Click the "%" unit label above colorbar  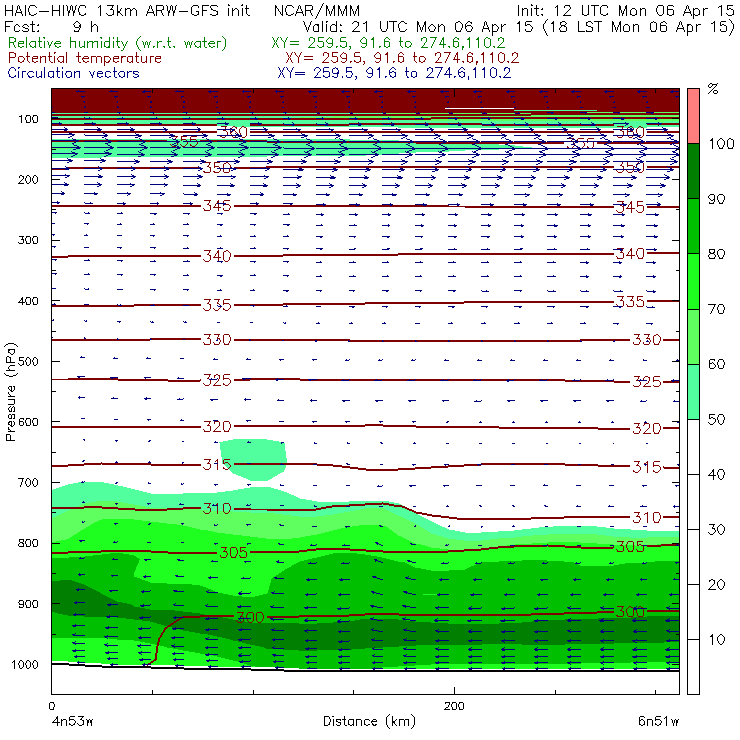point(713,88)
